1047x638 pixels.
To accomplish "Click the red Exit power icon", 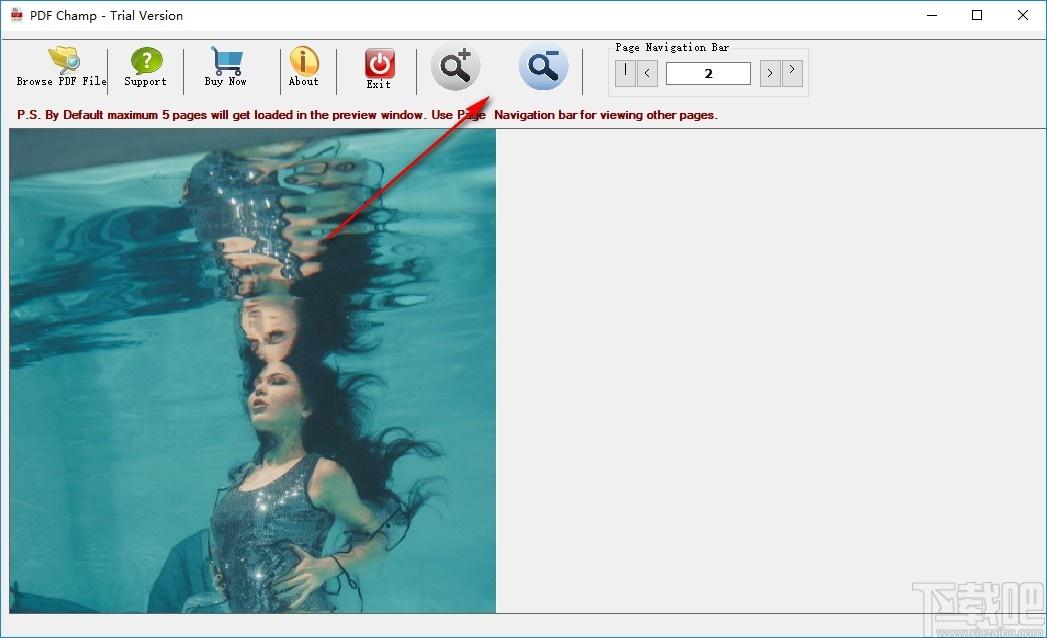I will pos(379,68).
